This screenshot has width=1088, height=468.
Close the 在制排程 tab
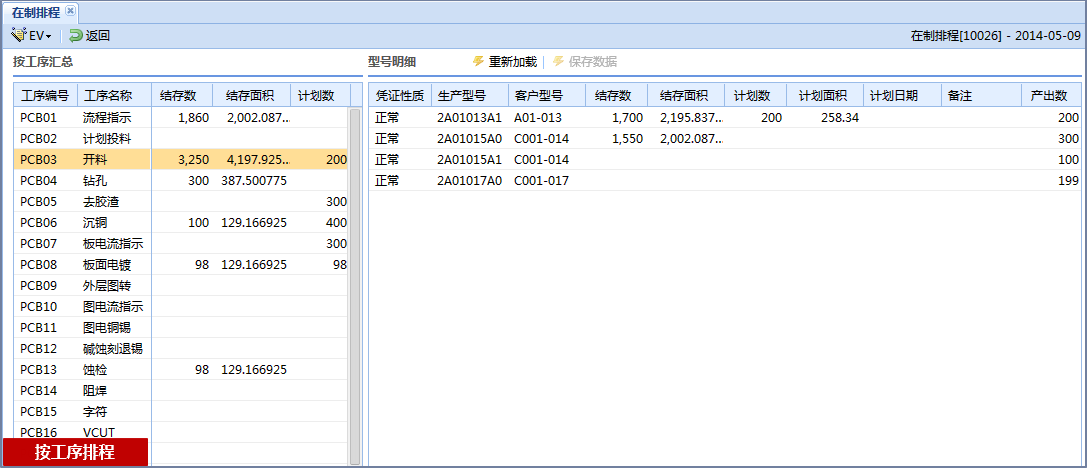point(69,11)
